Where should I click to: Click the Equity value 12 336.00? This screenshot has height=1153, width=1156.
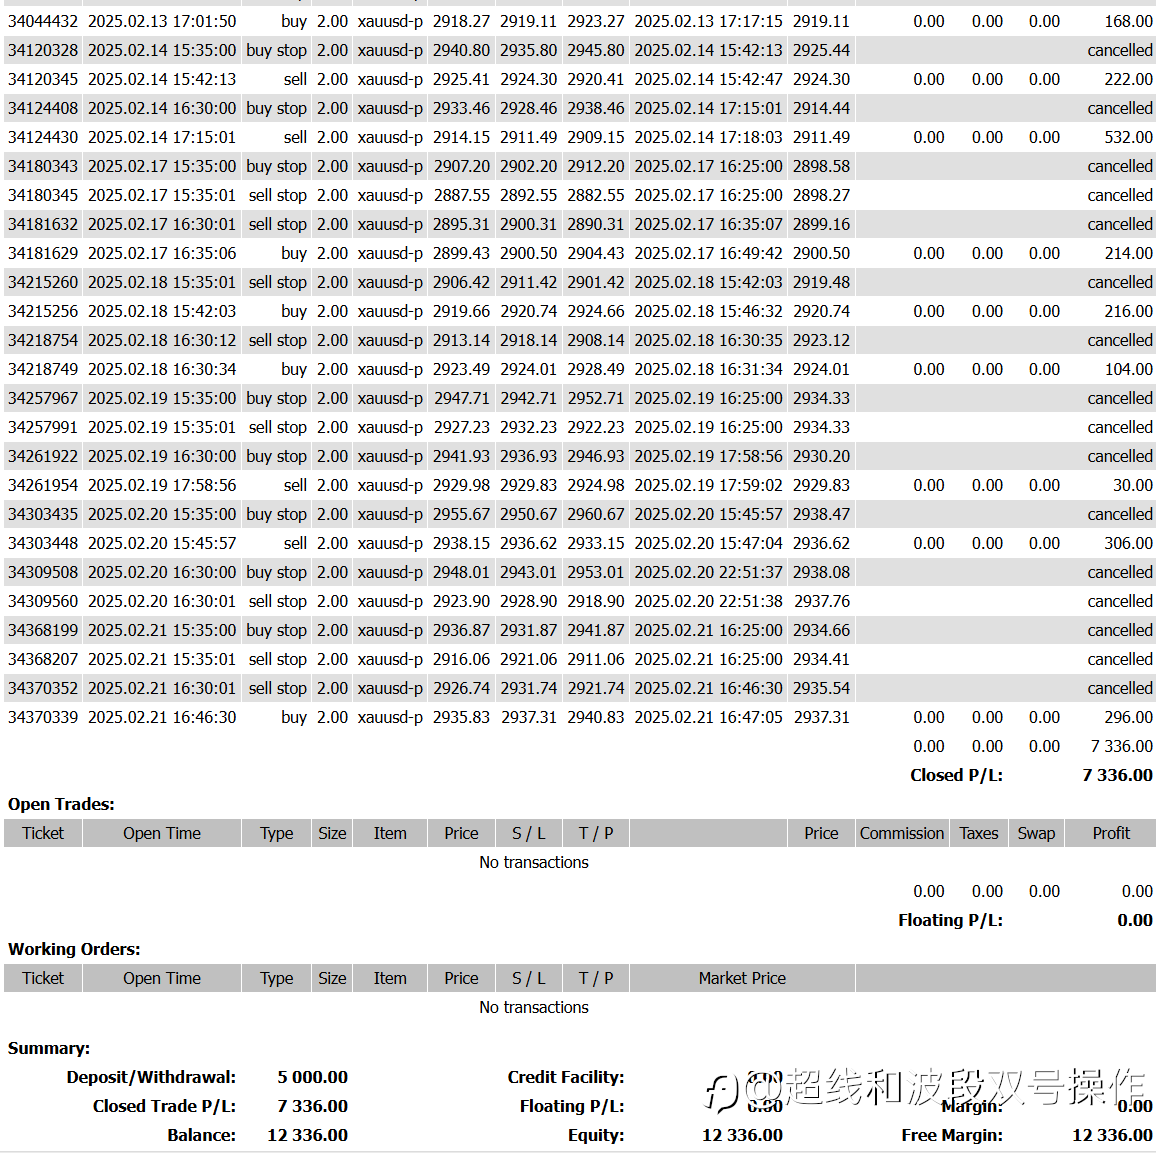[742, 1135]
